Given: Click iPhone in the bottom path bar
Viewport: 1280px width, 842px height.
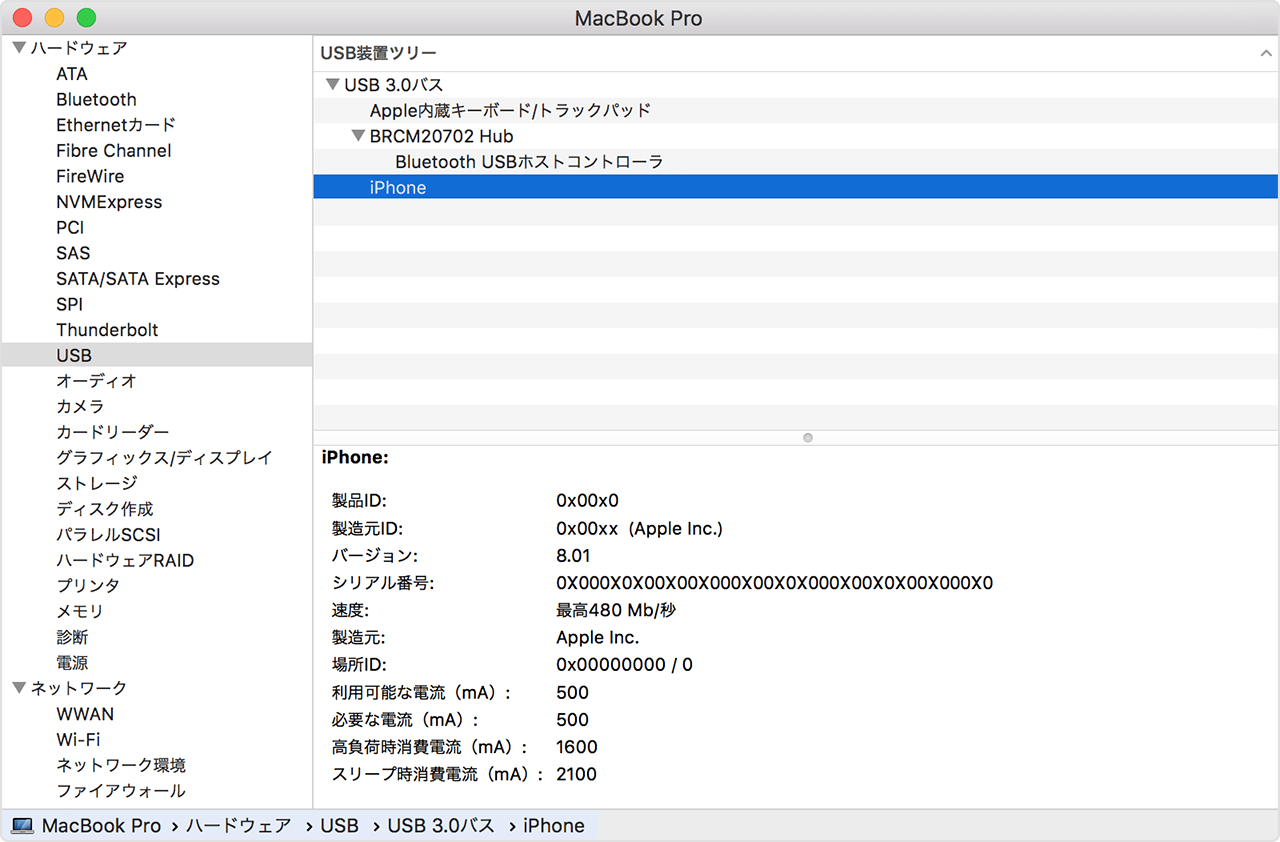Looking at the screenshot, I should 554,826.
